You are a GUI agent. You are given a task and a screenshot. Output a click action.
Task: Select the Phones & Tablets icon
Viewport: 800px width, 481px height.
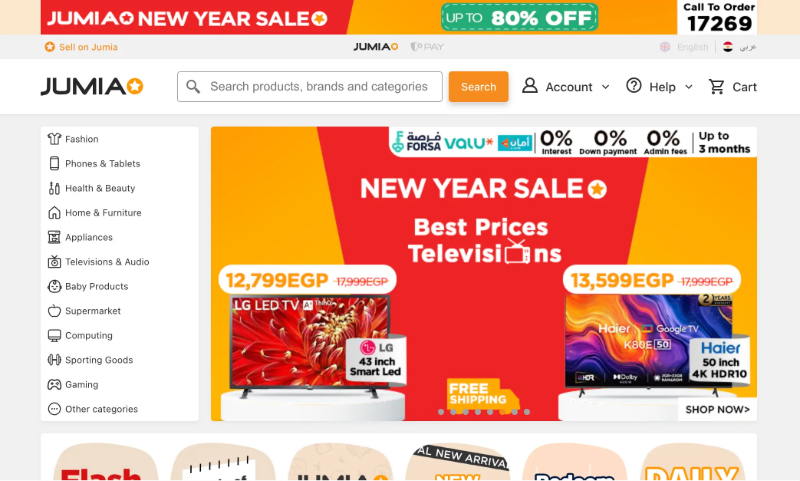pos(54,163)
